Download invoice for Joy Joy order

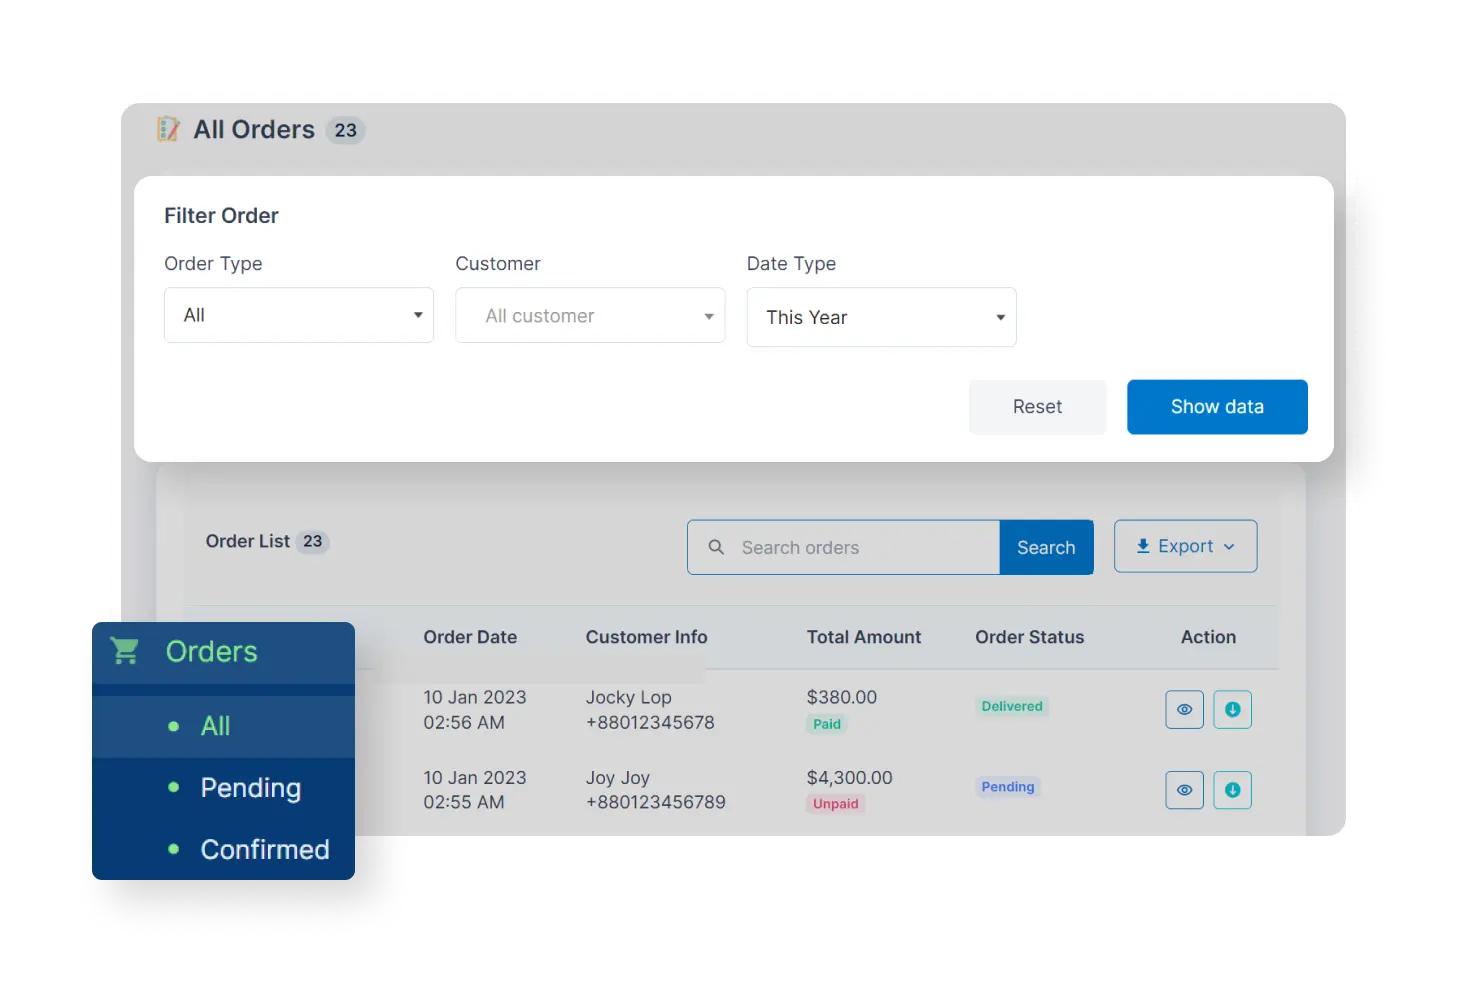tap(1232, 790)
